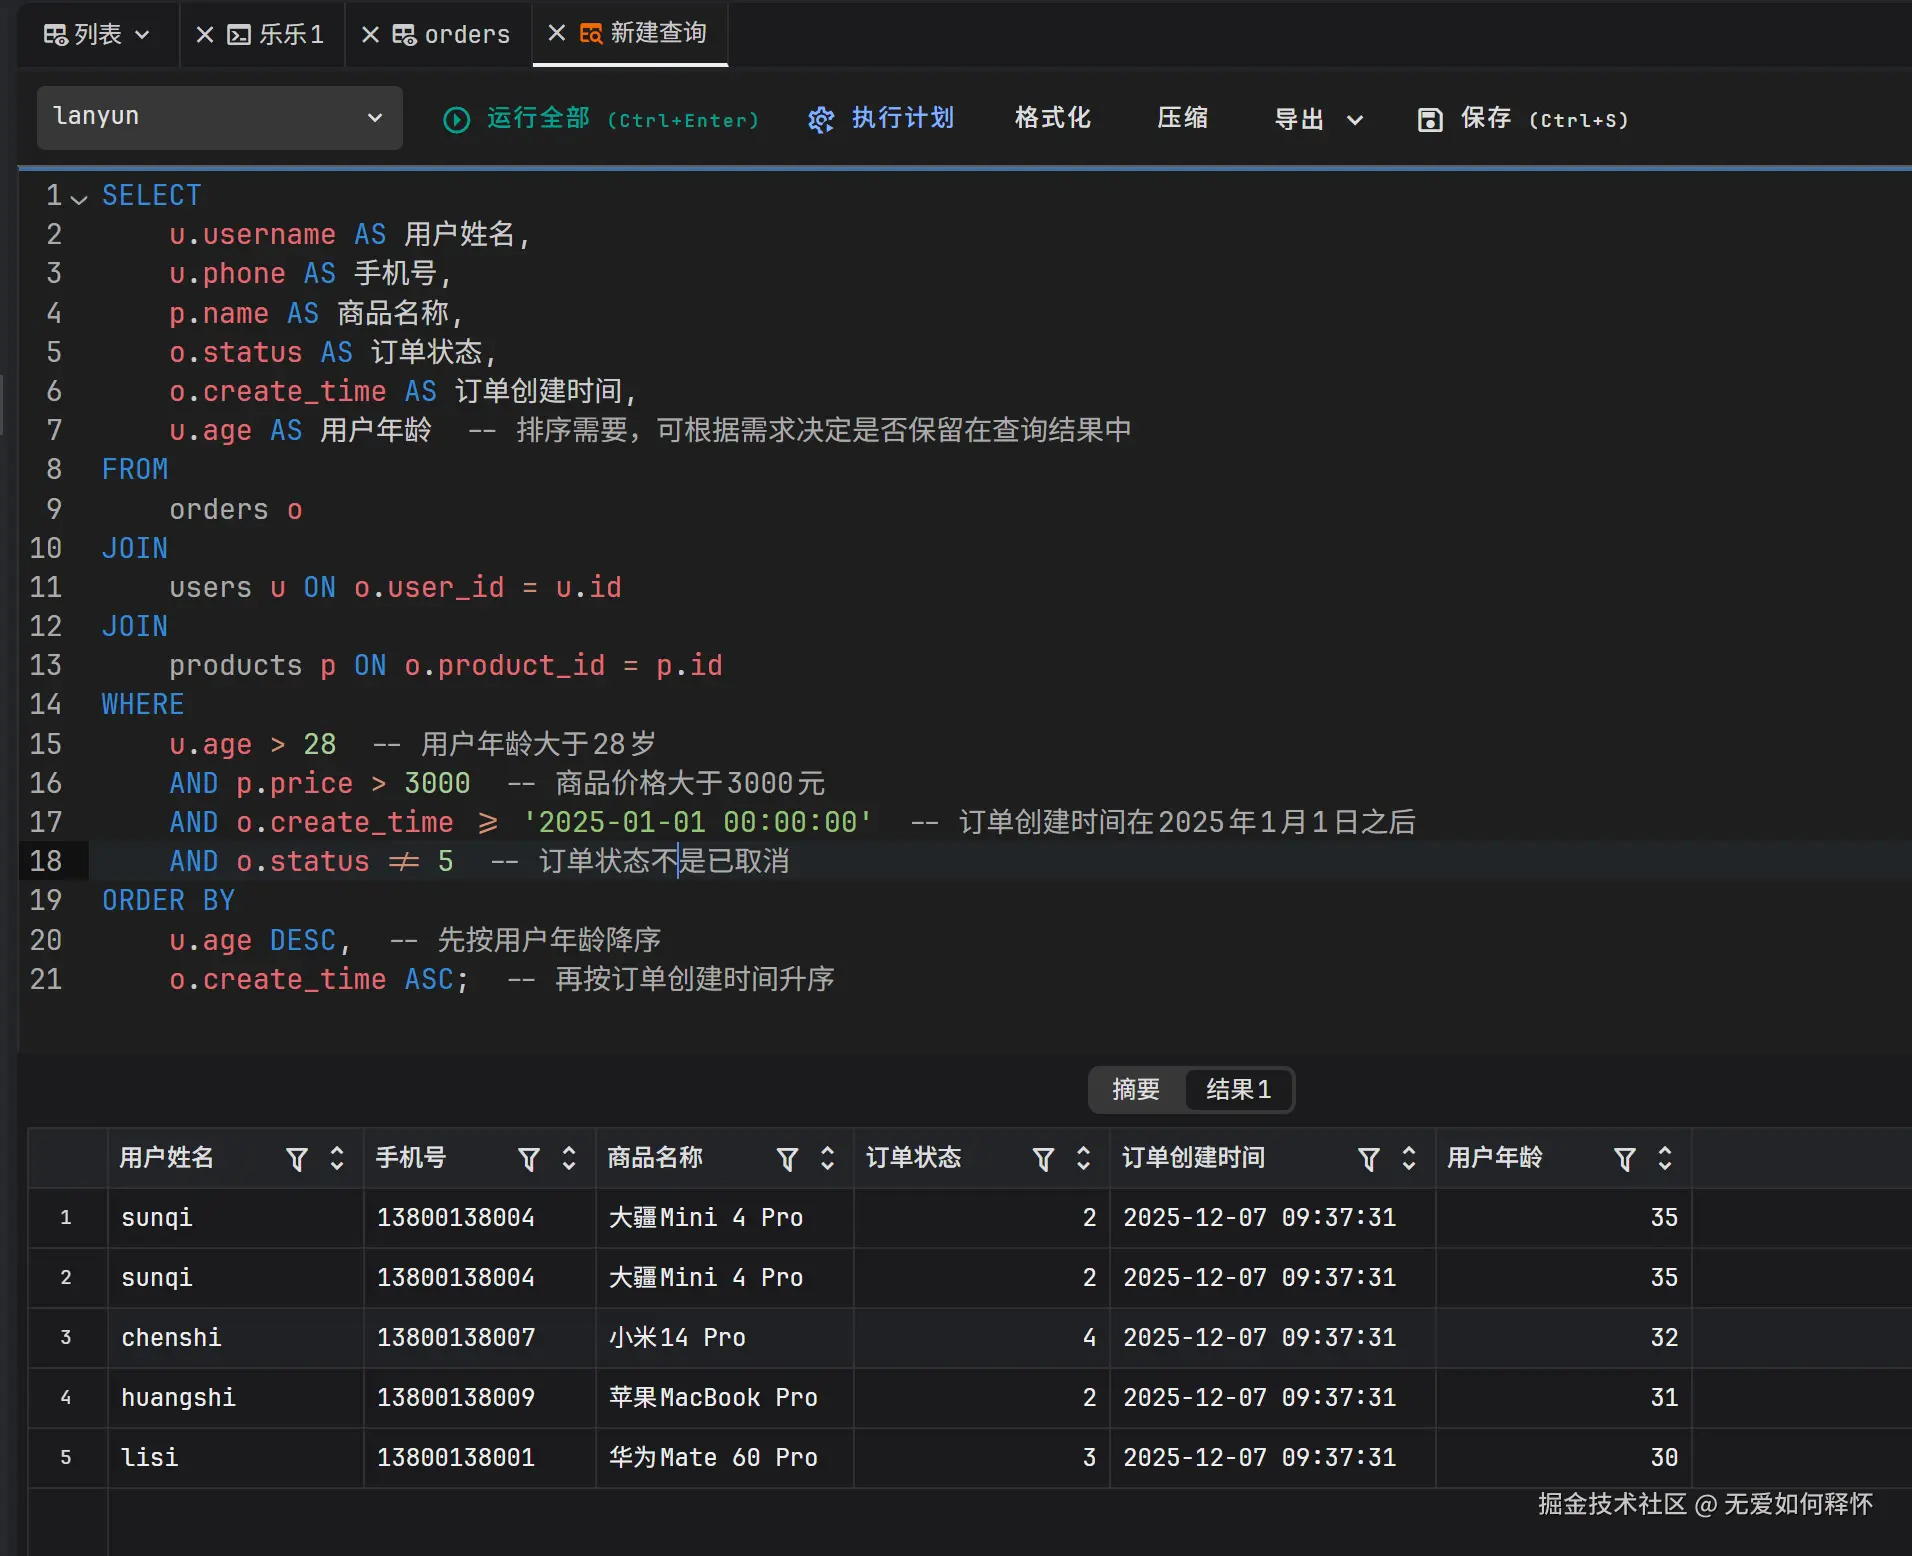Click the huangshi username cell

coord(236,1398)
